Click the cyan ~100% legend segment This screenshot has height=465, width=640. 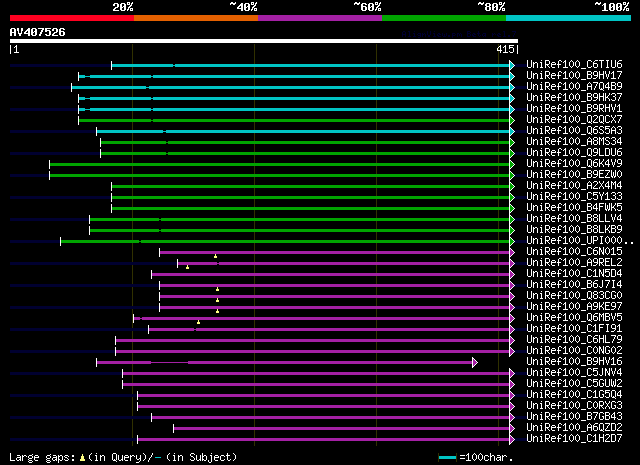pos(569,18)
